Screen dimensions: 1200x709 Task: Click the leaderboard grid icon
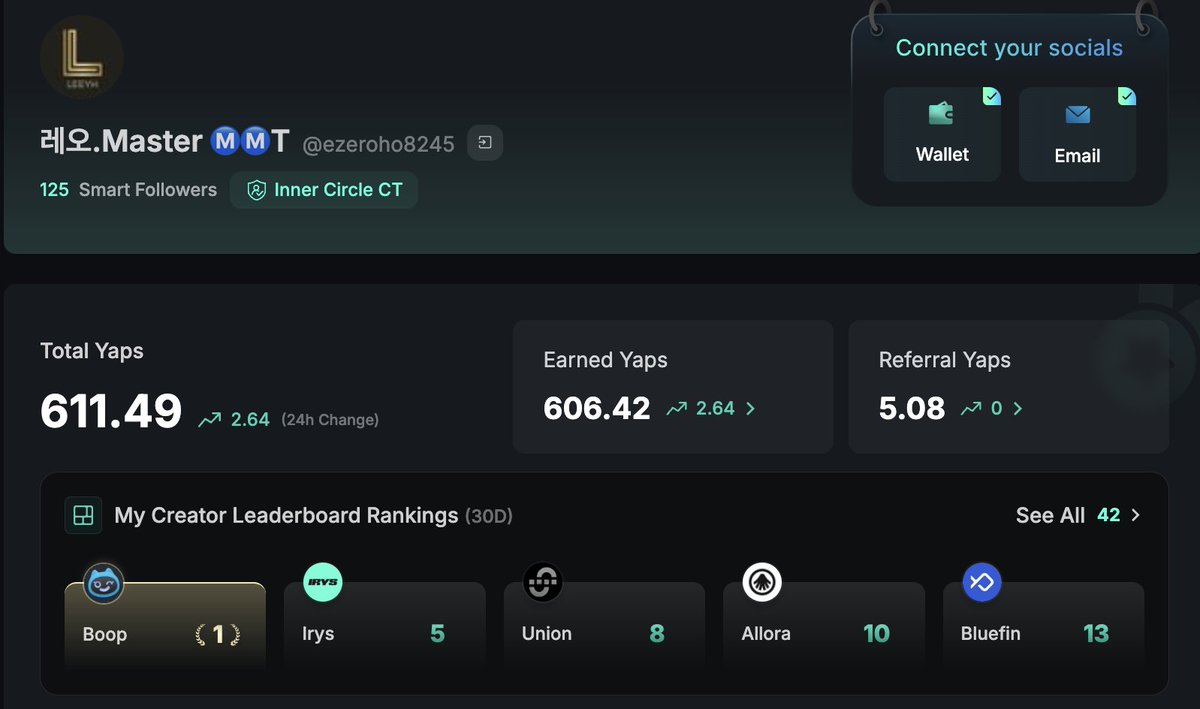tap(84, 515)
